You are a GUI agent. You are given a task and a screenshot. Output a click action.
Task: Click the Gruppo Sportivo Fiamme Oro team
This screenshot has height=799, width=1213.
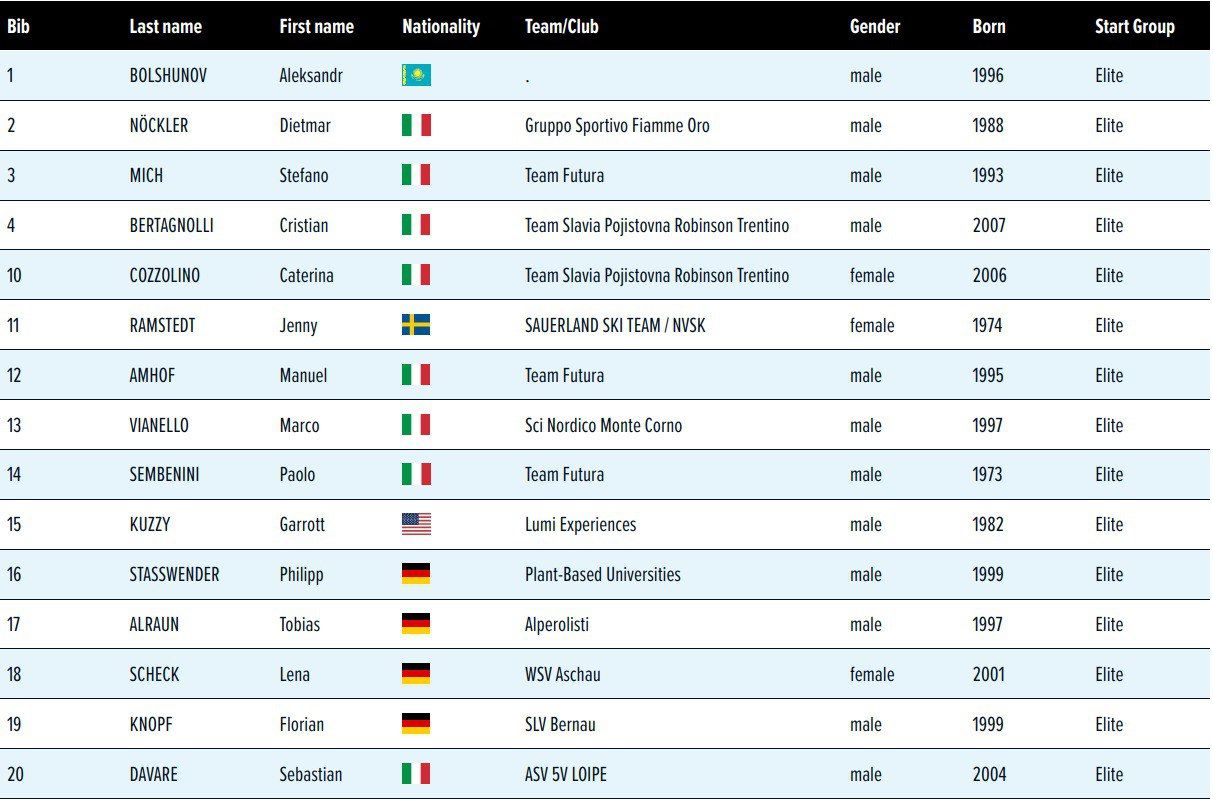point(617,126)
